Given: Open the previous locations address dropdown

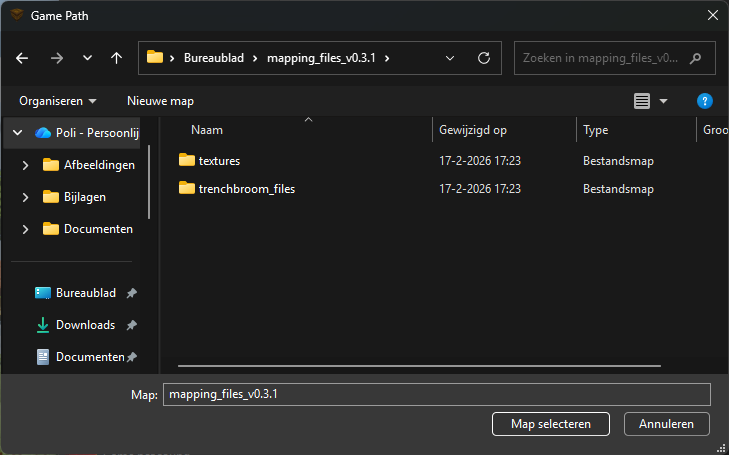Looking at the screenshot, I should [450, 58].
